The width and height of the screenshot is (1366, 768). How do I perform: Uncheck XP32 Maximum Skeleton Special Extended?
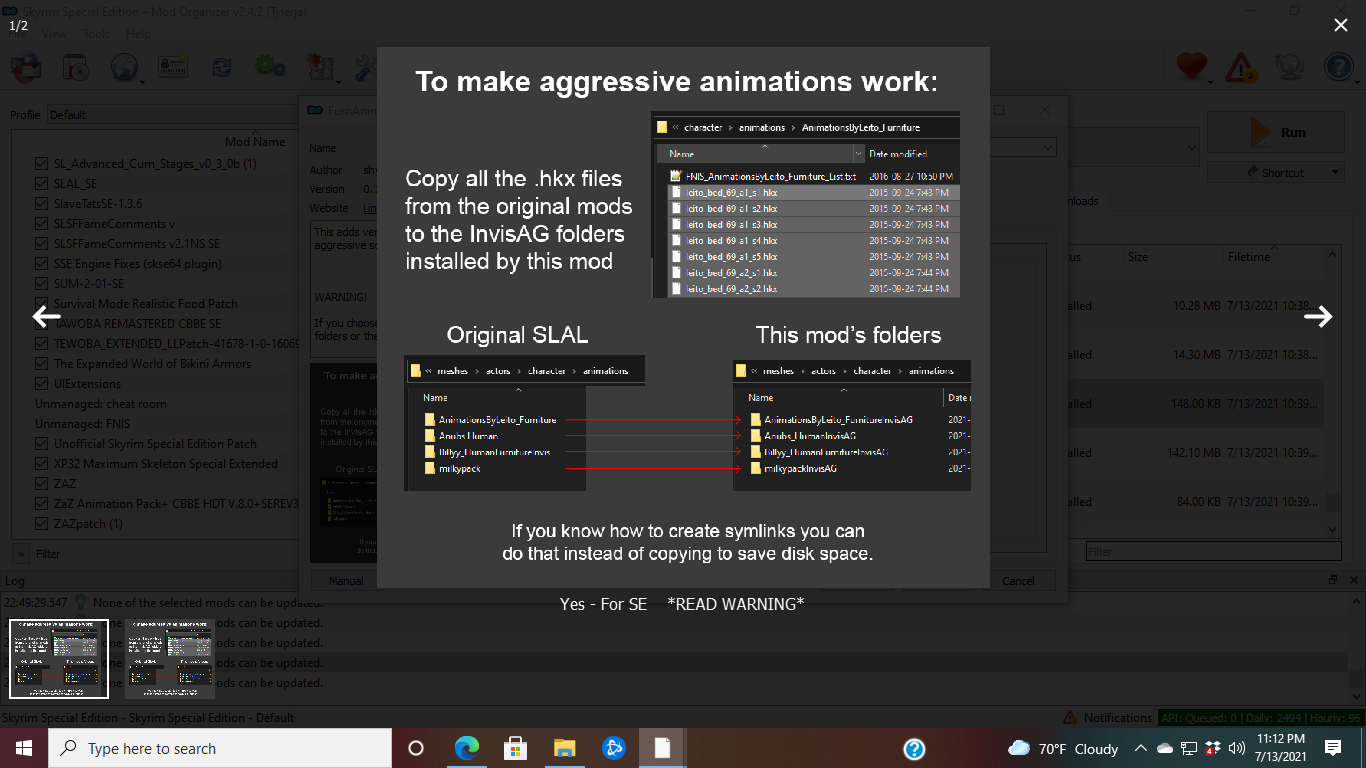pos(41,464)
